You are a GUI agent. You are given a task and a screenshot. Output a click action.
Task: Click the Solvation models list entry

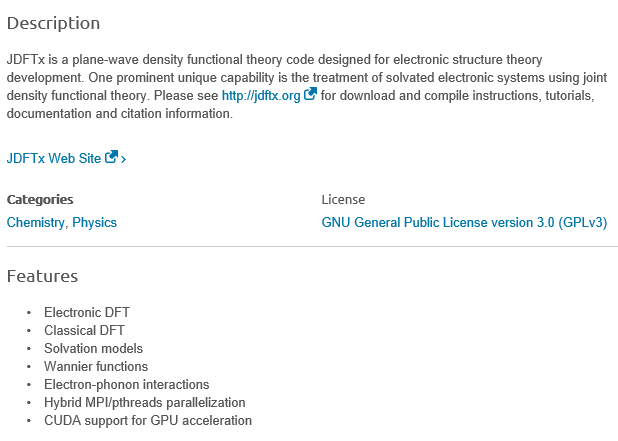(93, 349)
